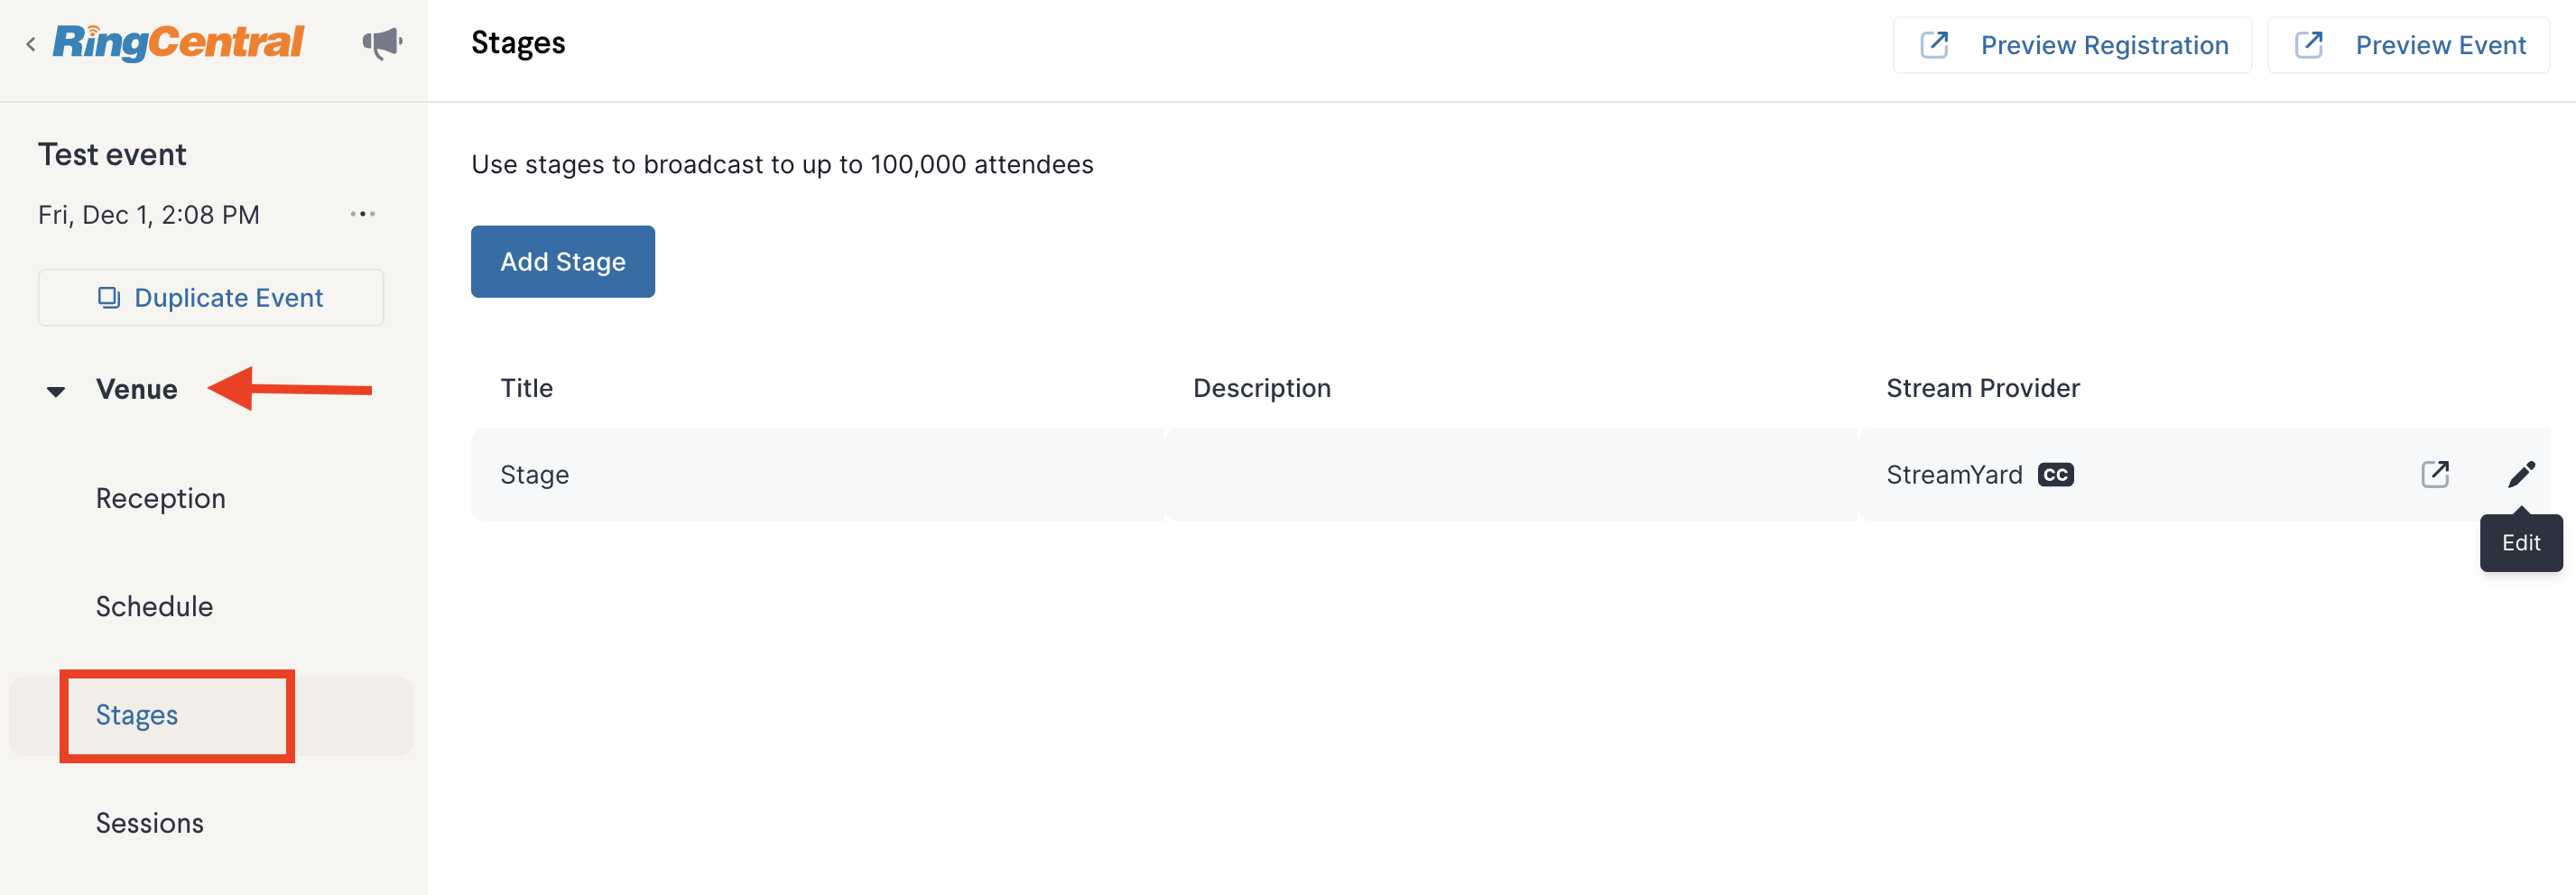The height and width of the screenshot is (895, 2576).
Task: Collapse the Venue section caret
Action: click(x=56, y=391)
